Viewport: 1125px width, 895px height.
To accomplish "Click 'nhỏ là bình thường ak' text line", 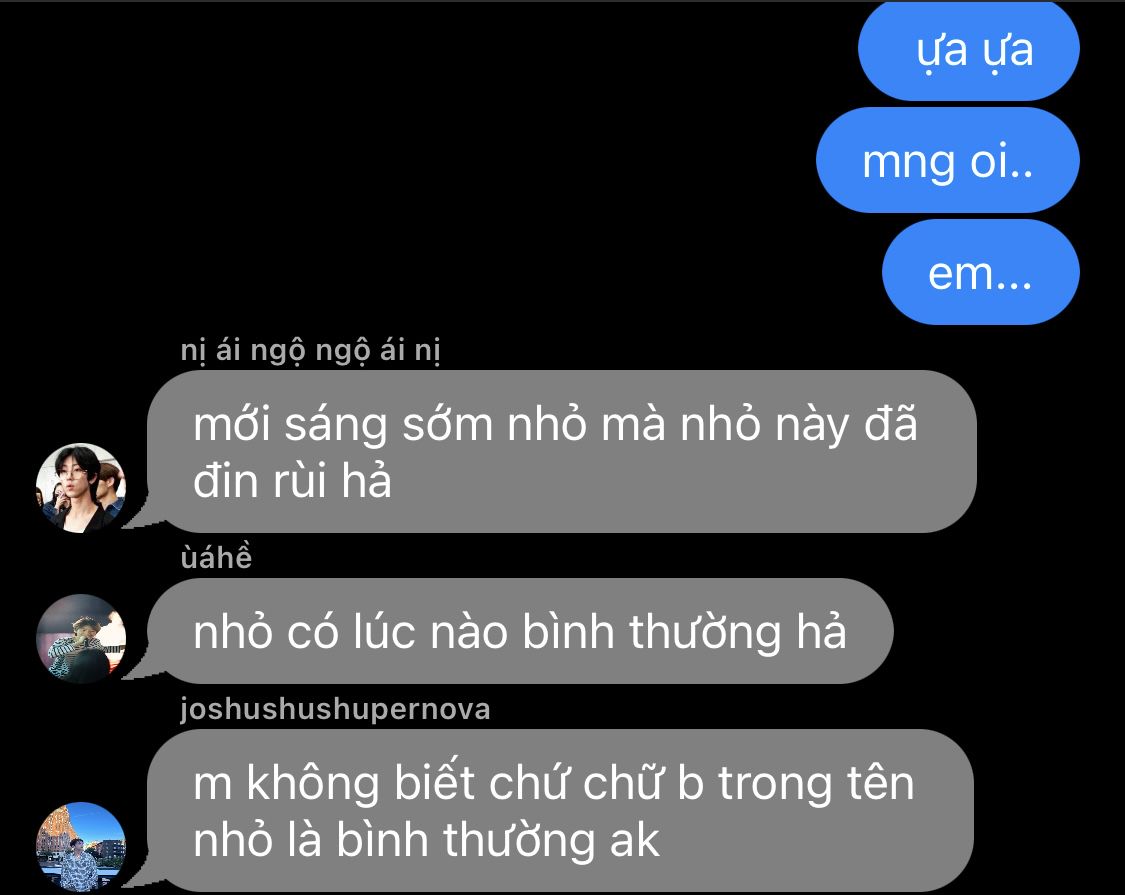I will coord(426,840).
